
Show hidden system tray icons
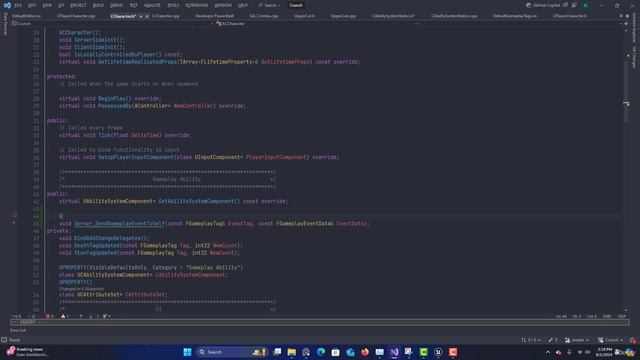tap(548, 352)
